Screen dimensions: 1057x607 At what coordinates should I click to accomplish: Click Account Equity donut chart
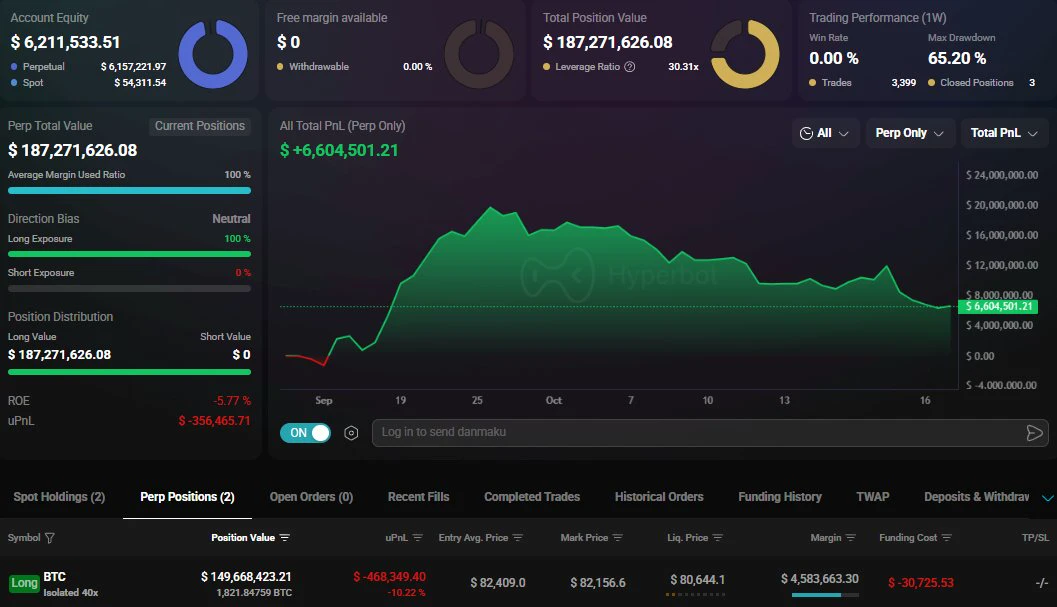213,54
